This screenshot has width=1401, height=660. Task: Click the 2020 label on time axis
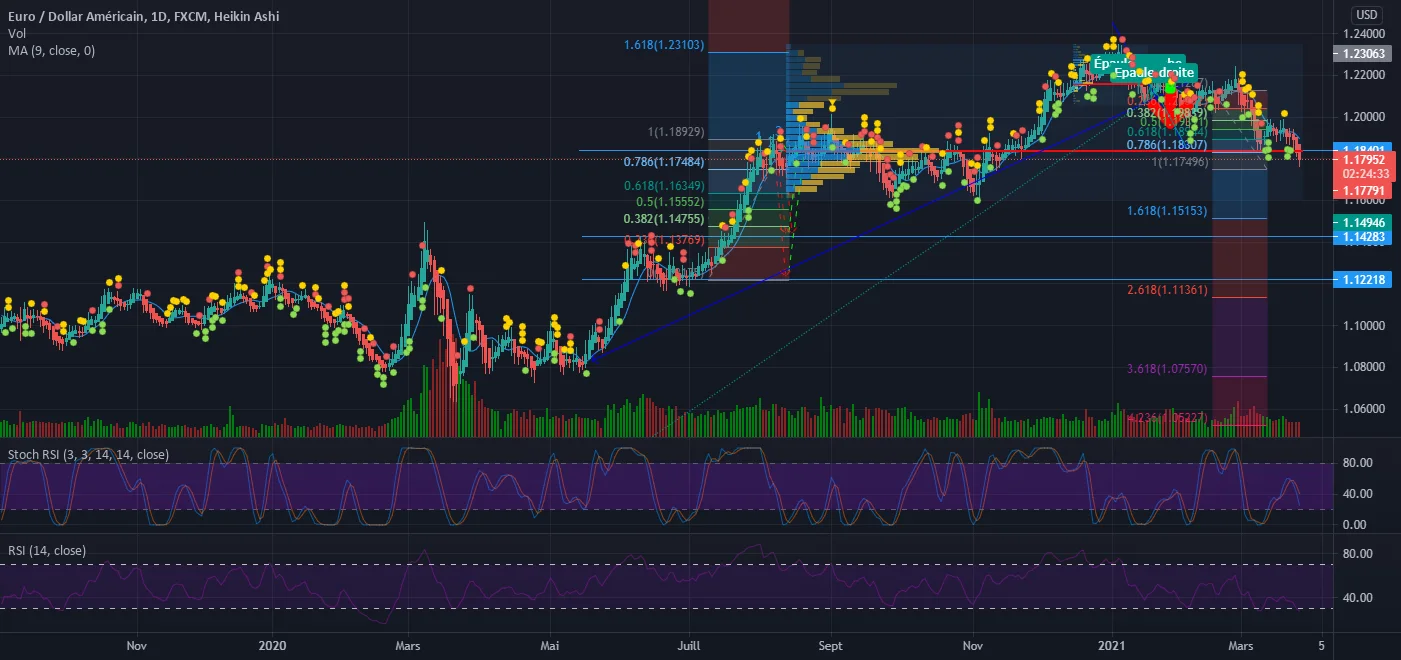[273, 646]
